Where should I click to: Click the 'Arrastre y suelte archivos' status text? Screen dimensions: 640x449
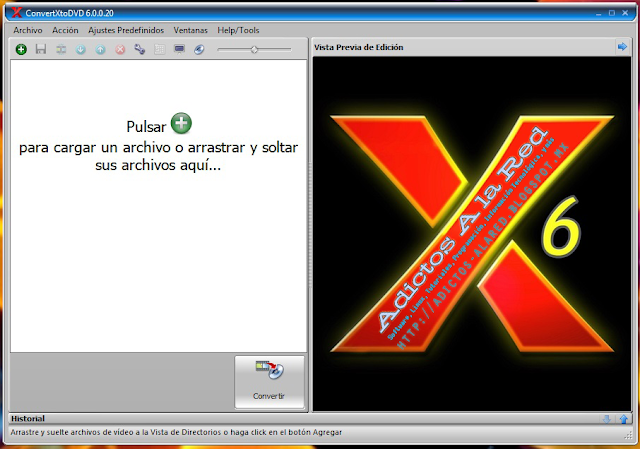tap(176, 432)
